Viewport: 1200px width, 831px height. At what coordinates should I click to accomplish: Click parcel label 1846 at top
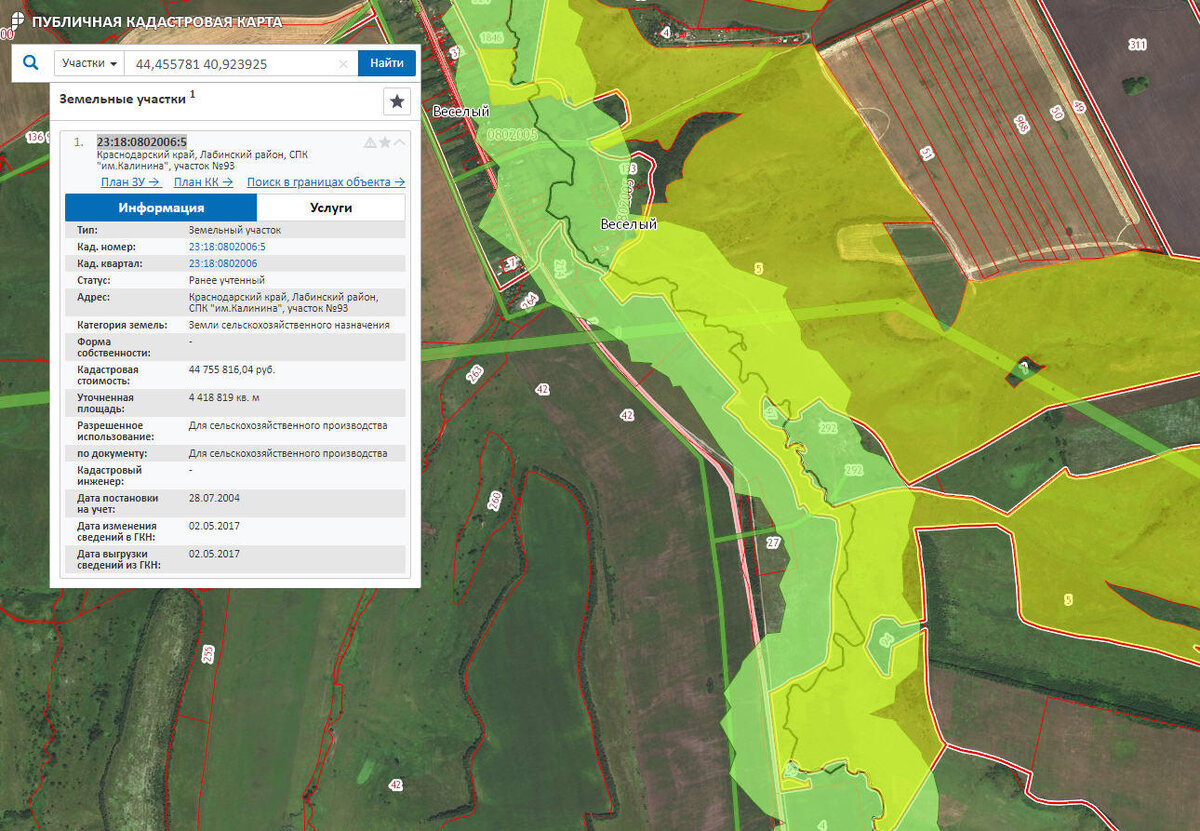point(490,38)
